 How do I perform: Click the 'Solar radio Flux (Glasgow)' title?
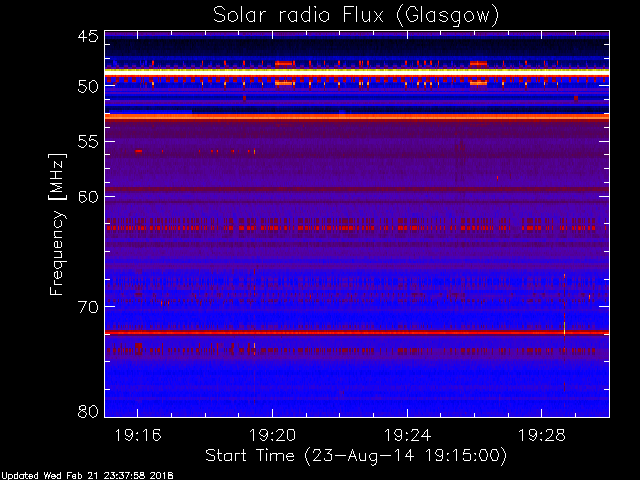point(356,16)
